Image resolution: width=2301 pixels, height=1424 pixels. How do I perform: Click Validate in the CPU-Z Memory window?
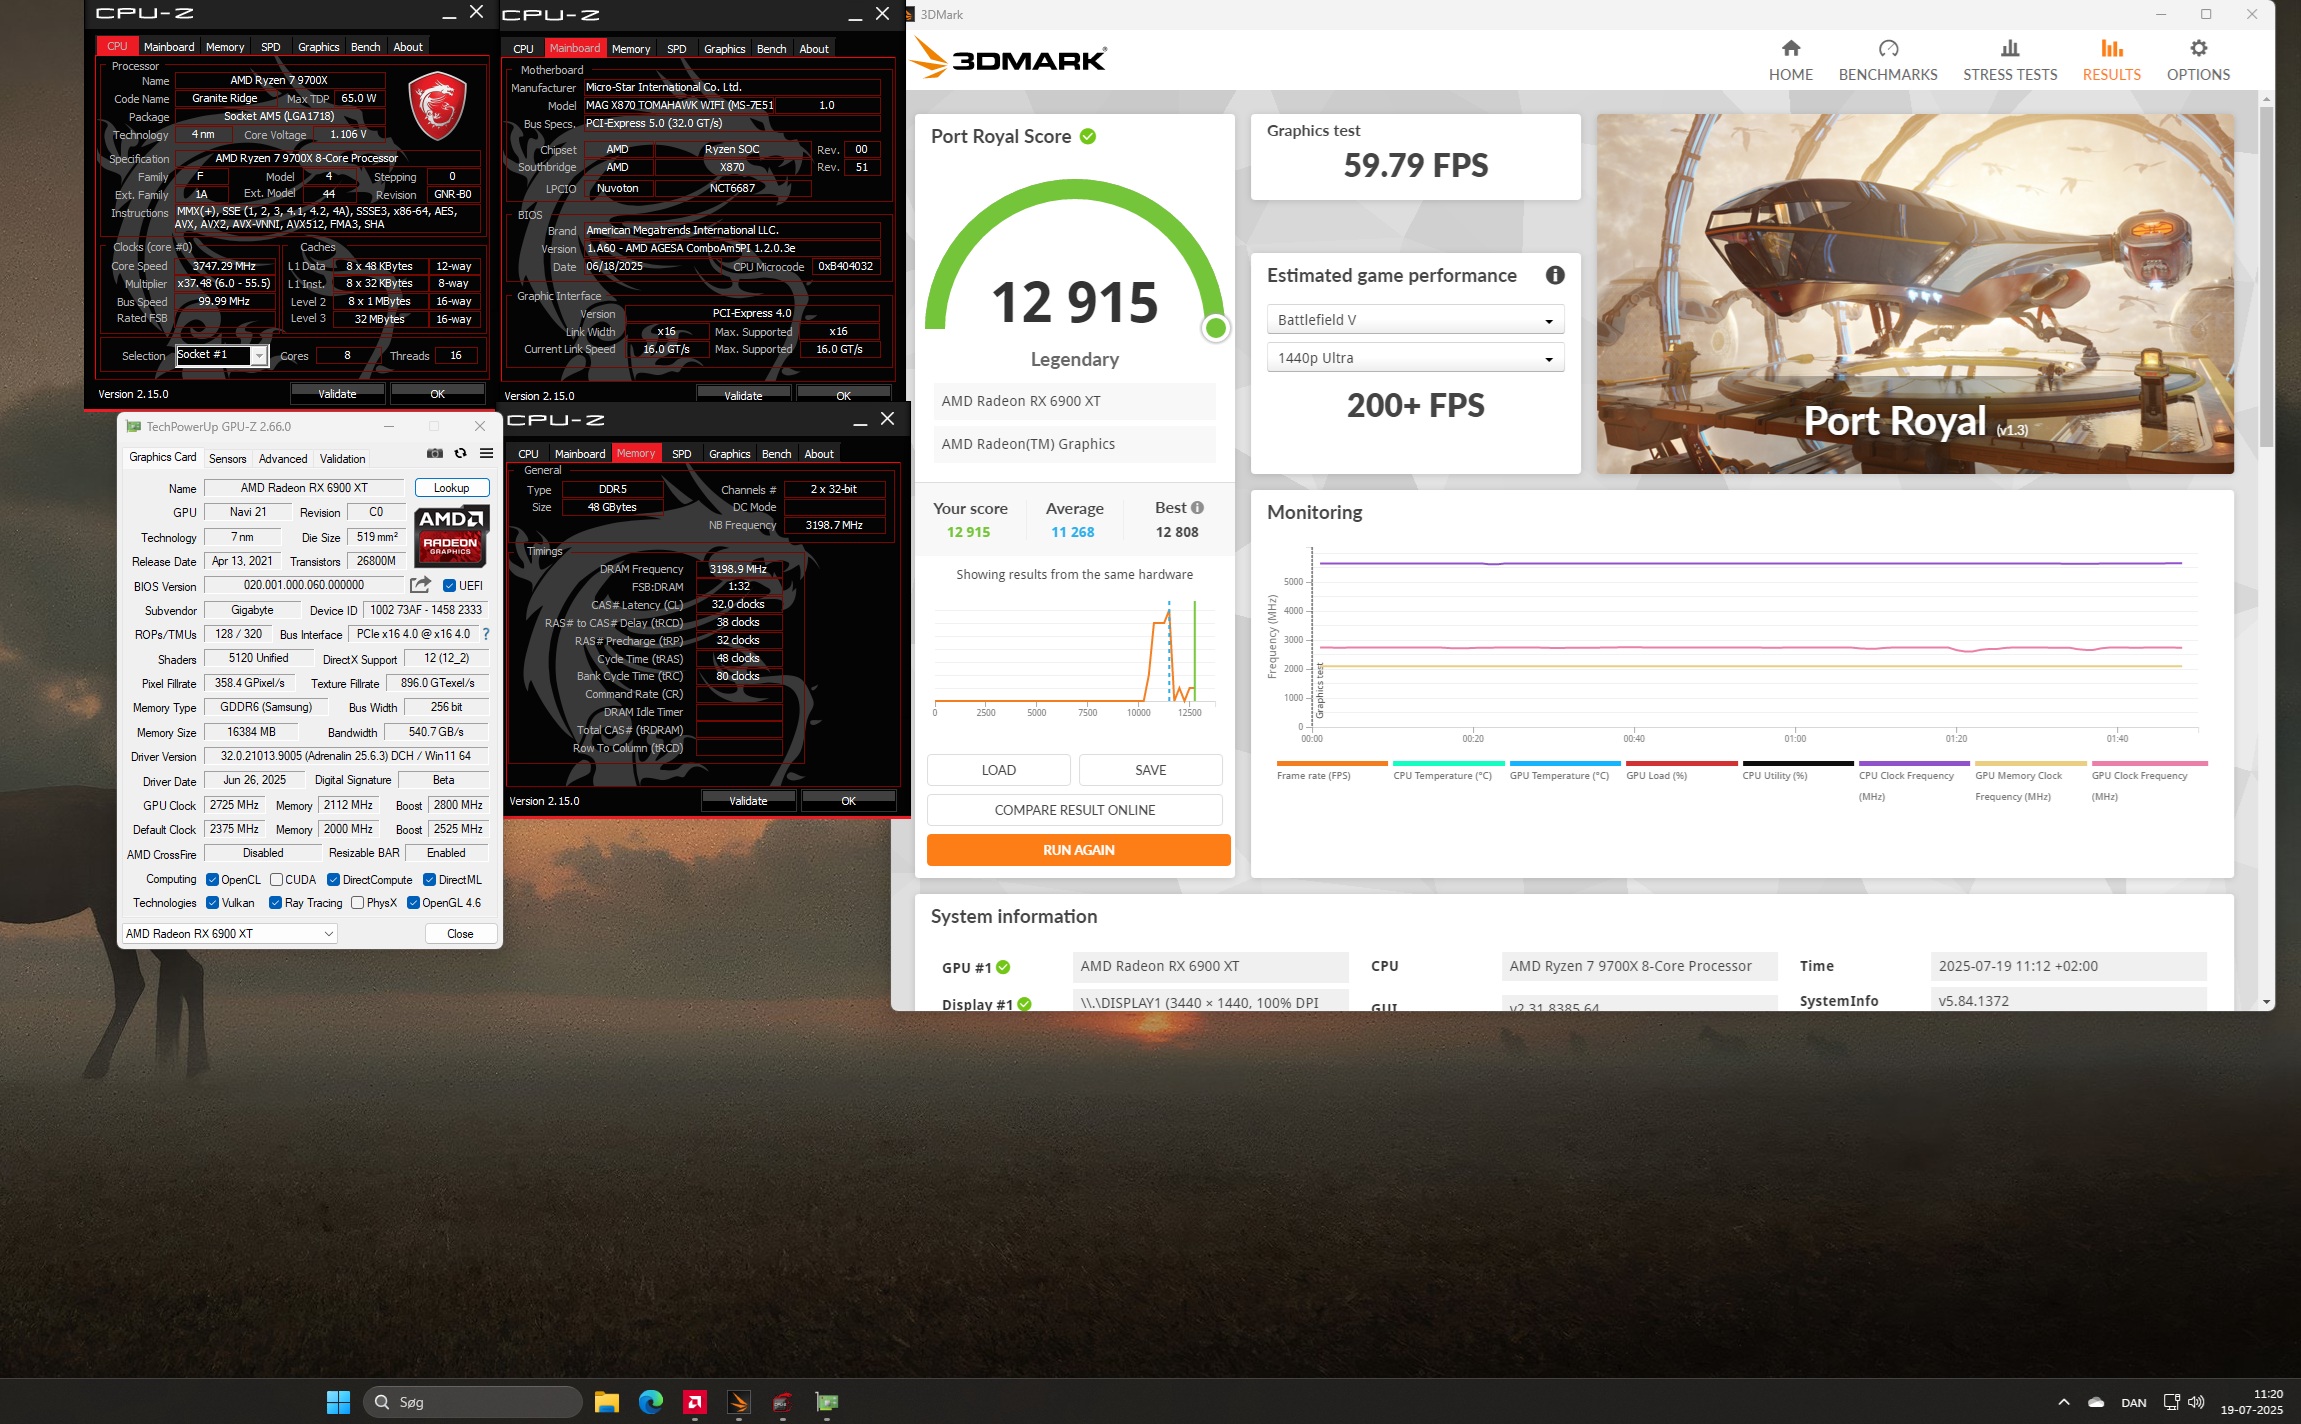[748, 801]
